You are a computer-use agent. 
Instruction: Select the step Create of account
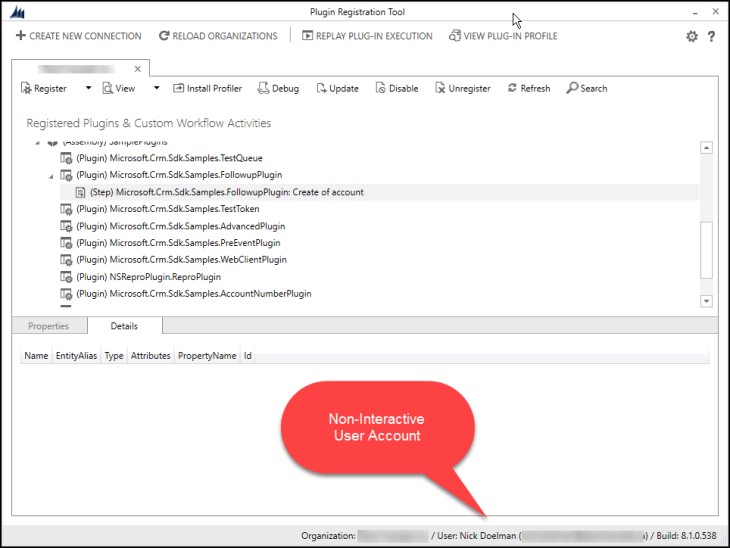tap(379, 192)
